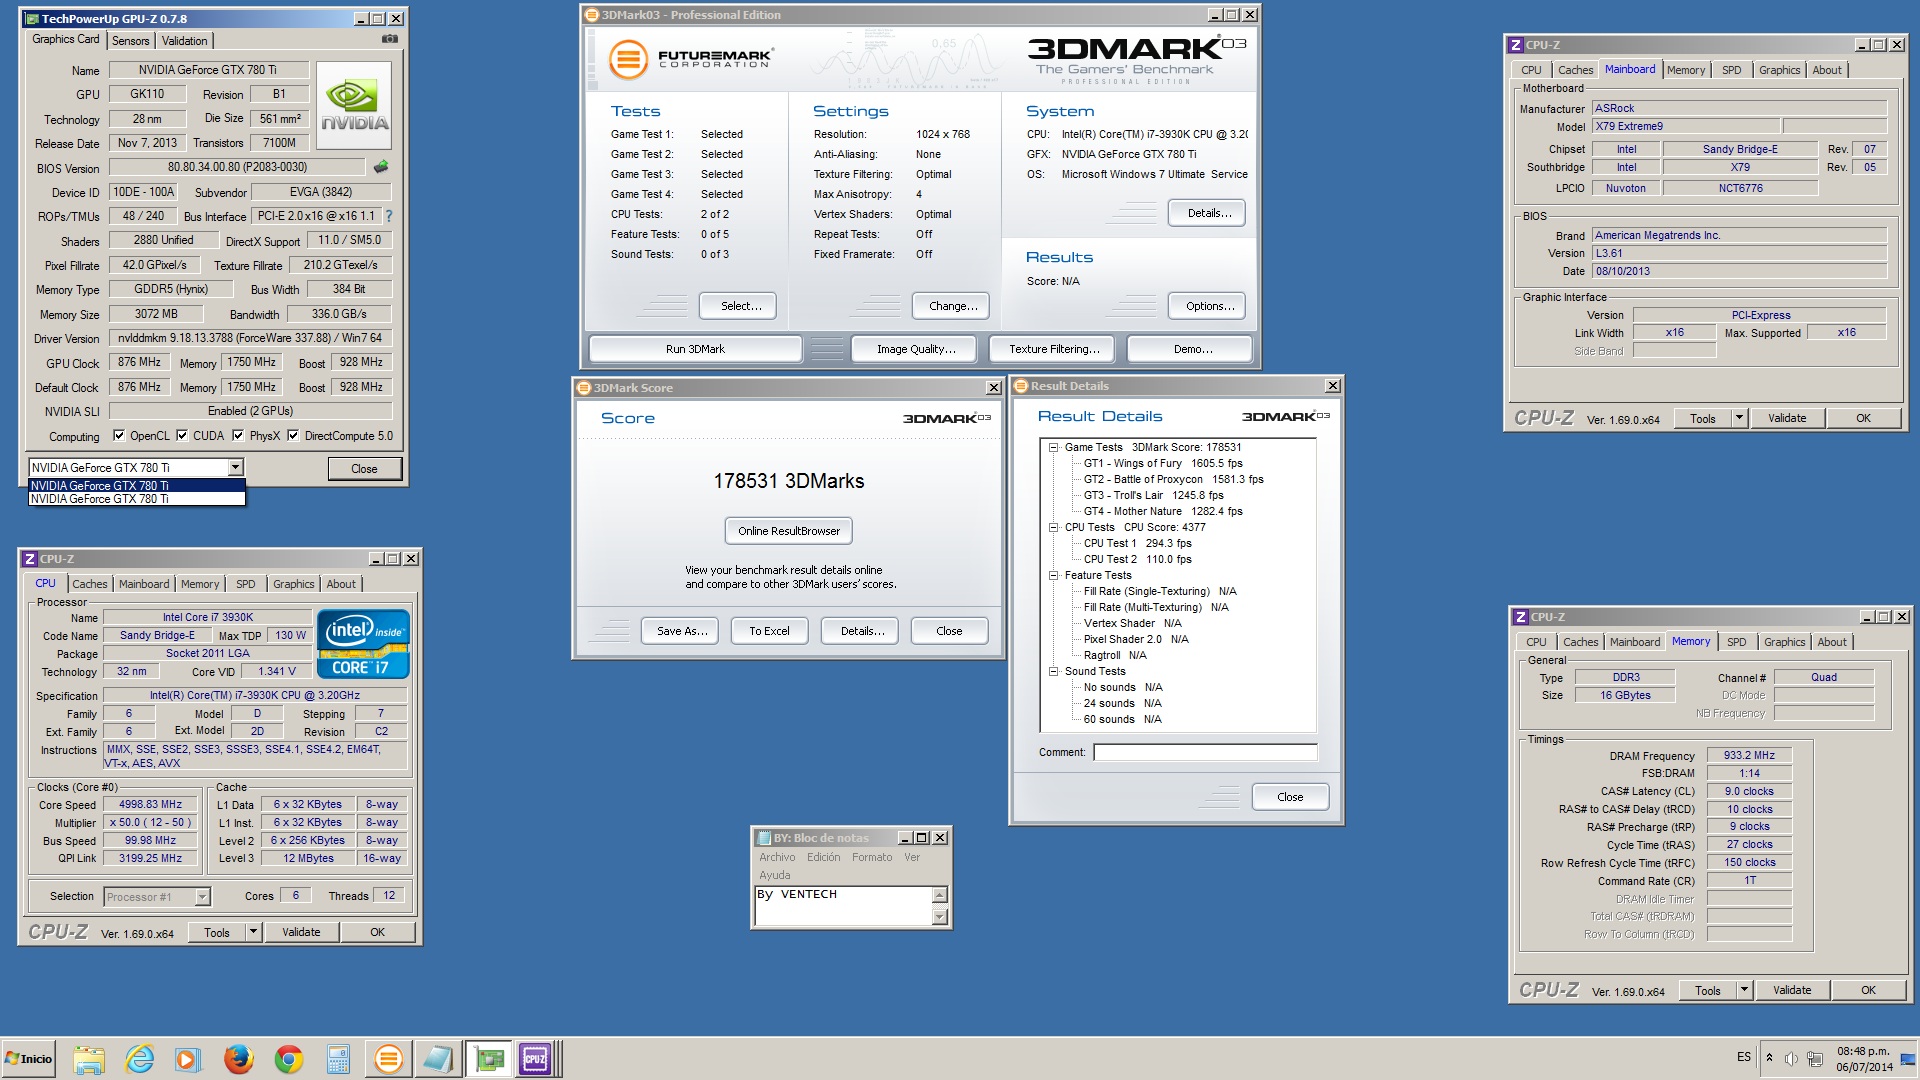
Task: Launch Internet Explorer from the taskbar
Action: 139,1059
